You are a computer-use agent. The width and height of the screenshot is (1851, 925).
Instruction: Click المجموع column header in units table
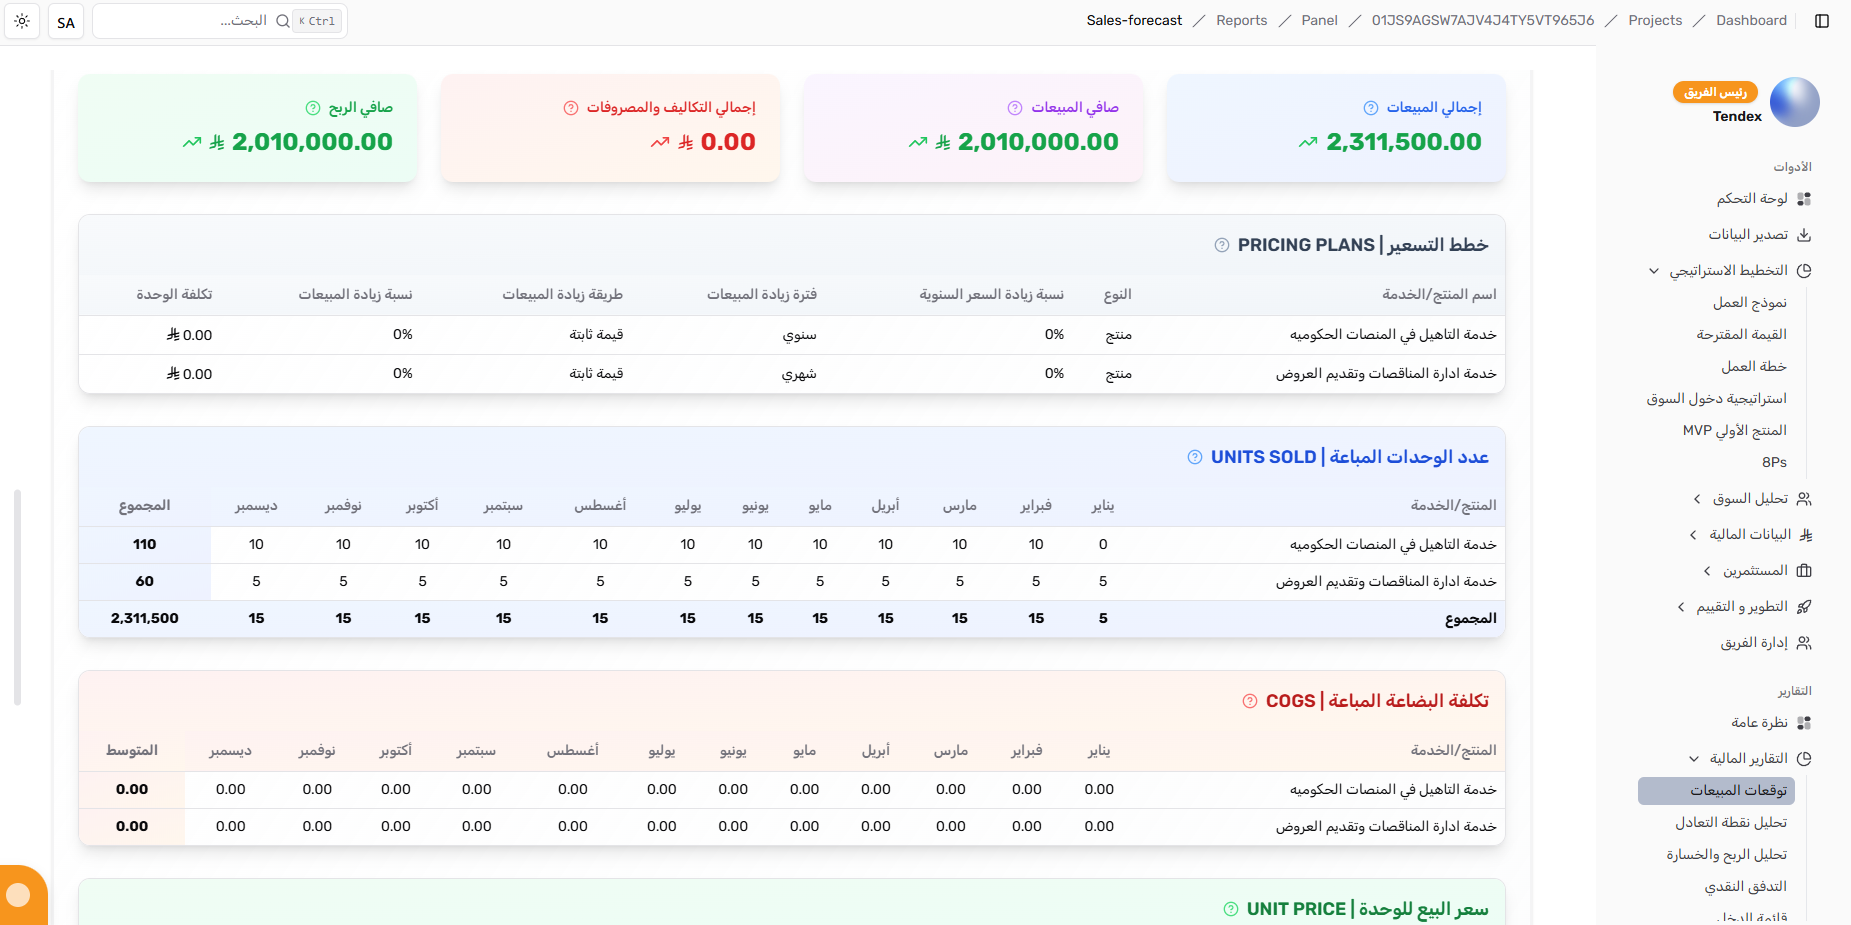tap(145, 506)
